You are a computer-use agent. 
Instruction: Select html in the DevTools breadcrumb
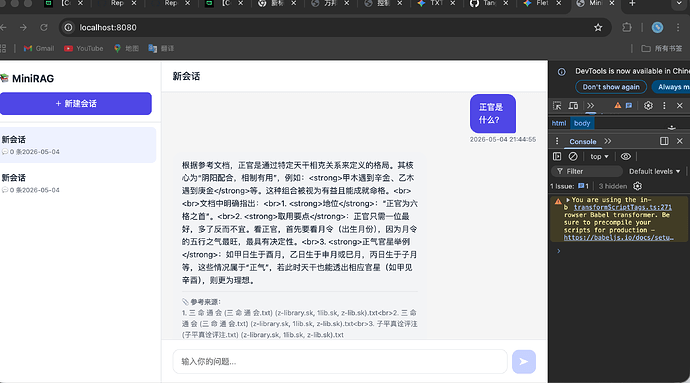coord(559,123)
